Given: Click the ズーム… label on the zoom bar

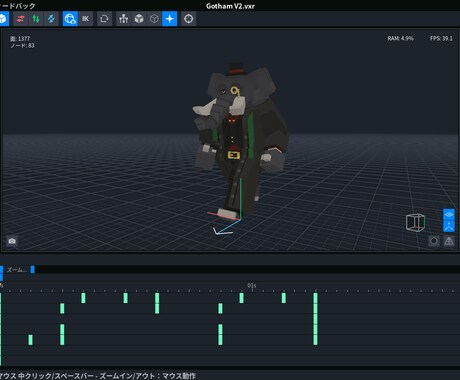Looking at the screenshot, I should tap(17, 270).
